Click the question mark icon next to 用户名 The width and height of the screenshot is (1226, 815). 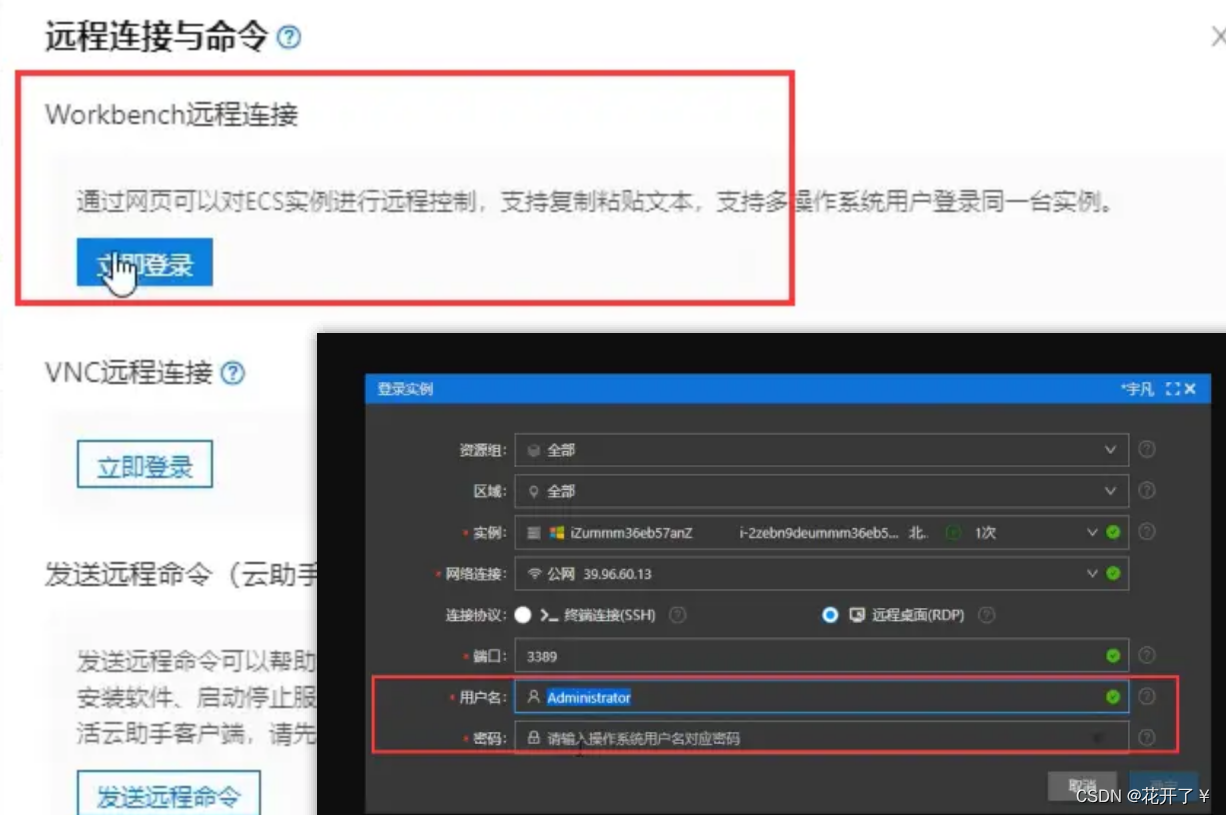[x=1147, y=697]
